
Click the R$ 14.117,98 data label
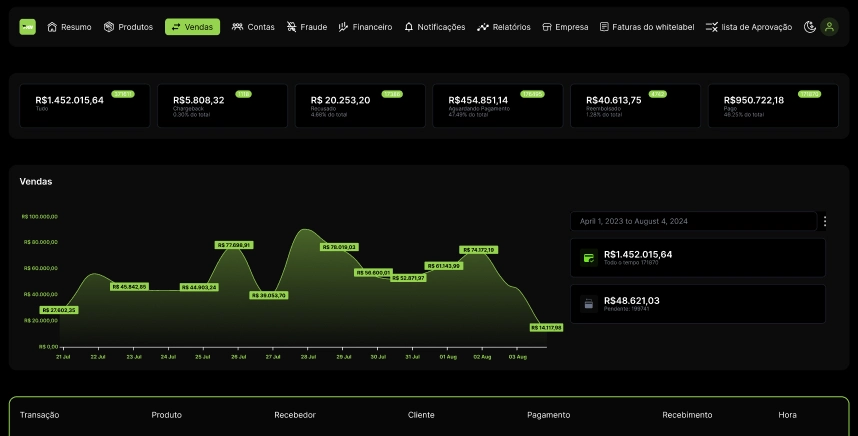[x=546, y=328]
